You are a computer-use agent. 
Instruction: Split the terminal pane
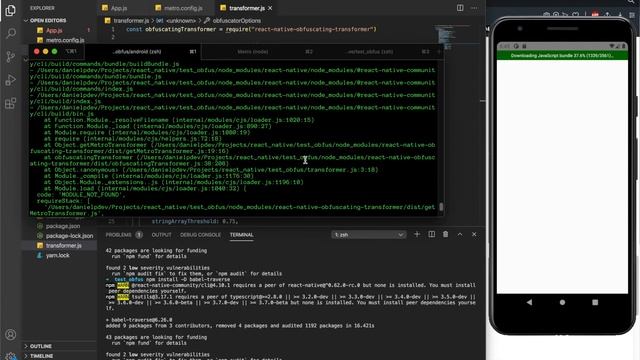431,234
